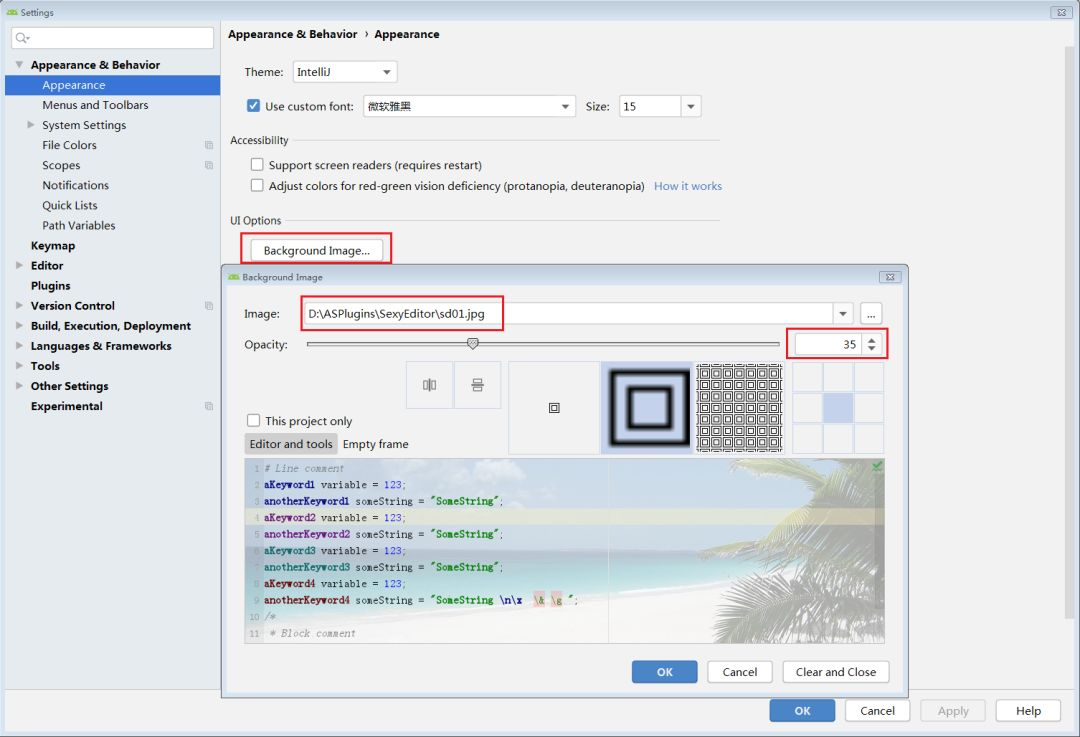
Task: Click the Scopes project-level icon
Action: [209, 165]
